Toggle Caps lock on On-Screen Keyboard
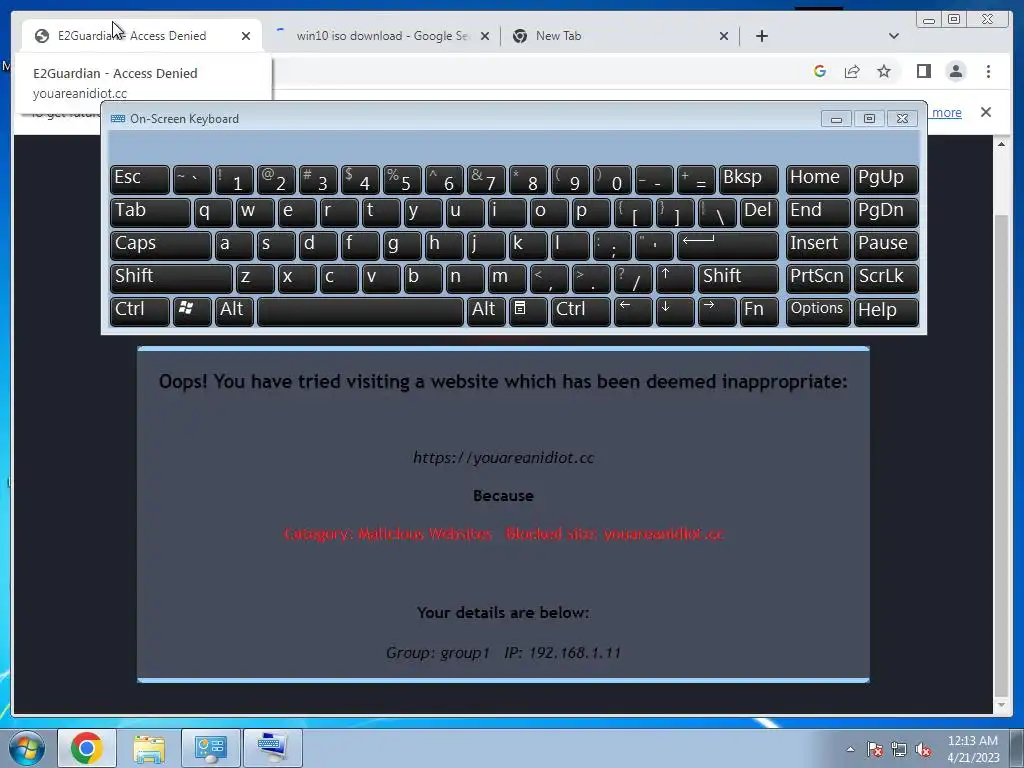The width and height of the screenshot is (1024, 768). [x=161, y=244]
